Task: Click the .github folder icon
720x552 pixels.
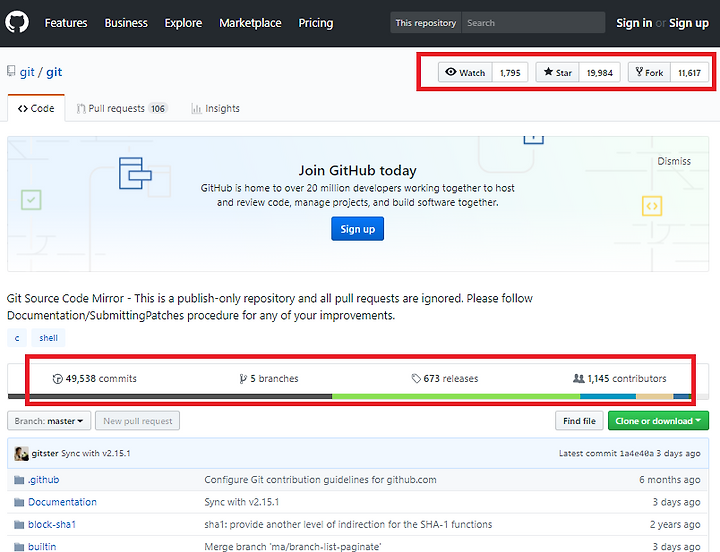Action: (x=19, y=480)
